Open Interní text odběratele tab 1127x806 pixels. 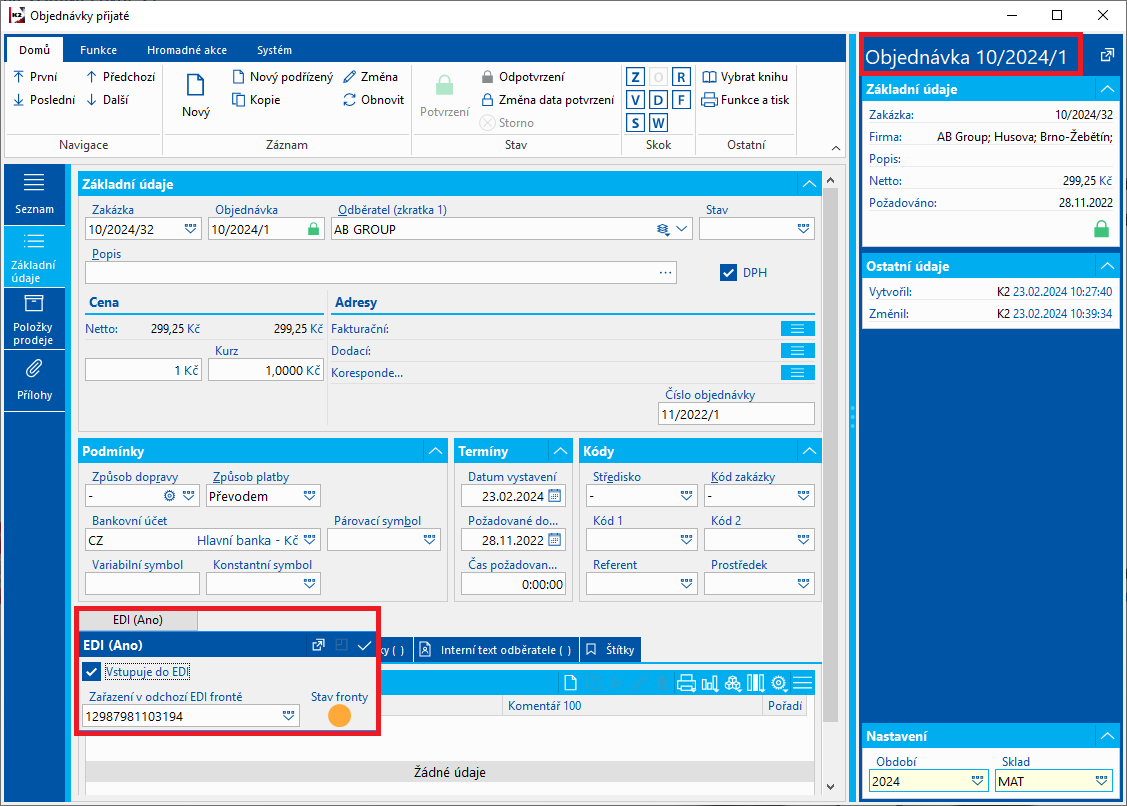click(496, 650)
